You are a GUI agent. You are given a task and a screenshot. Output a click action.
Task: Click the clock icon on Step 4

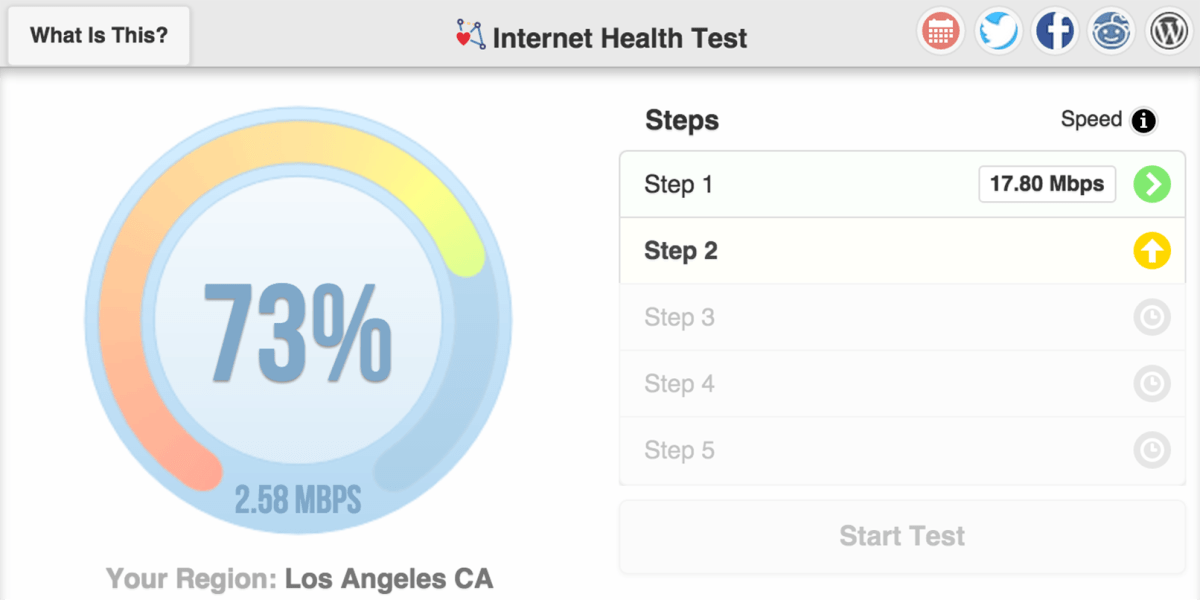pyautogui.click(x=1152, y=384)
